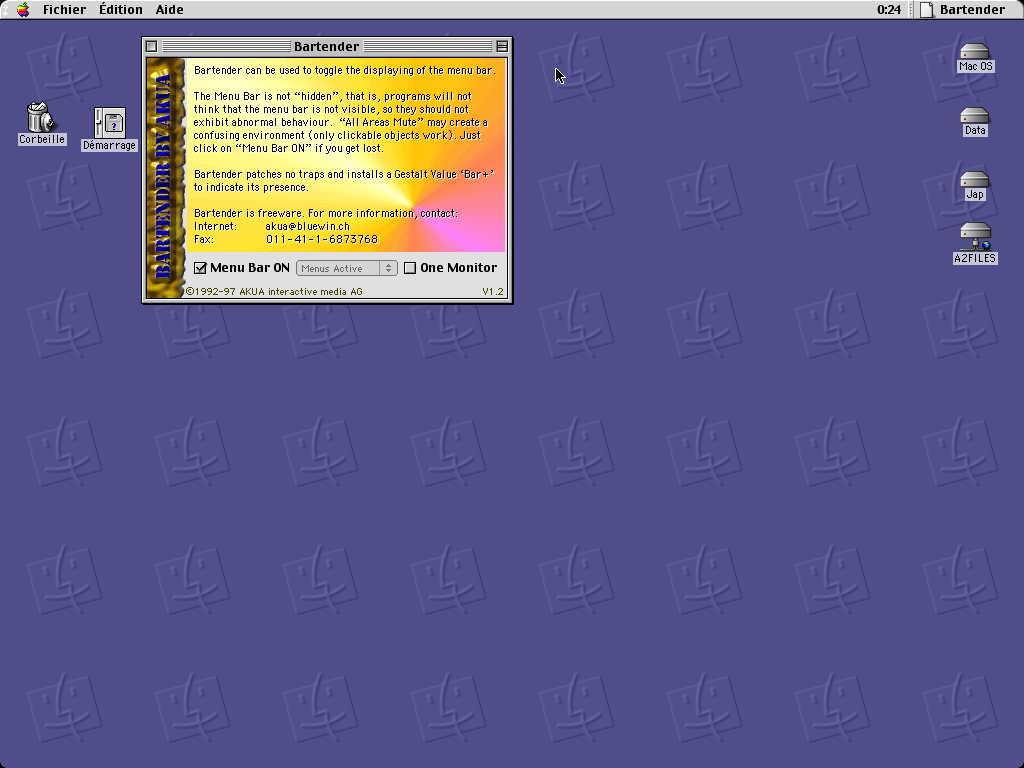This screenshot has height=768, width=1024.
Task: Click the ©1992-97 AKUA copyright text
Action: 274,292
